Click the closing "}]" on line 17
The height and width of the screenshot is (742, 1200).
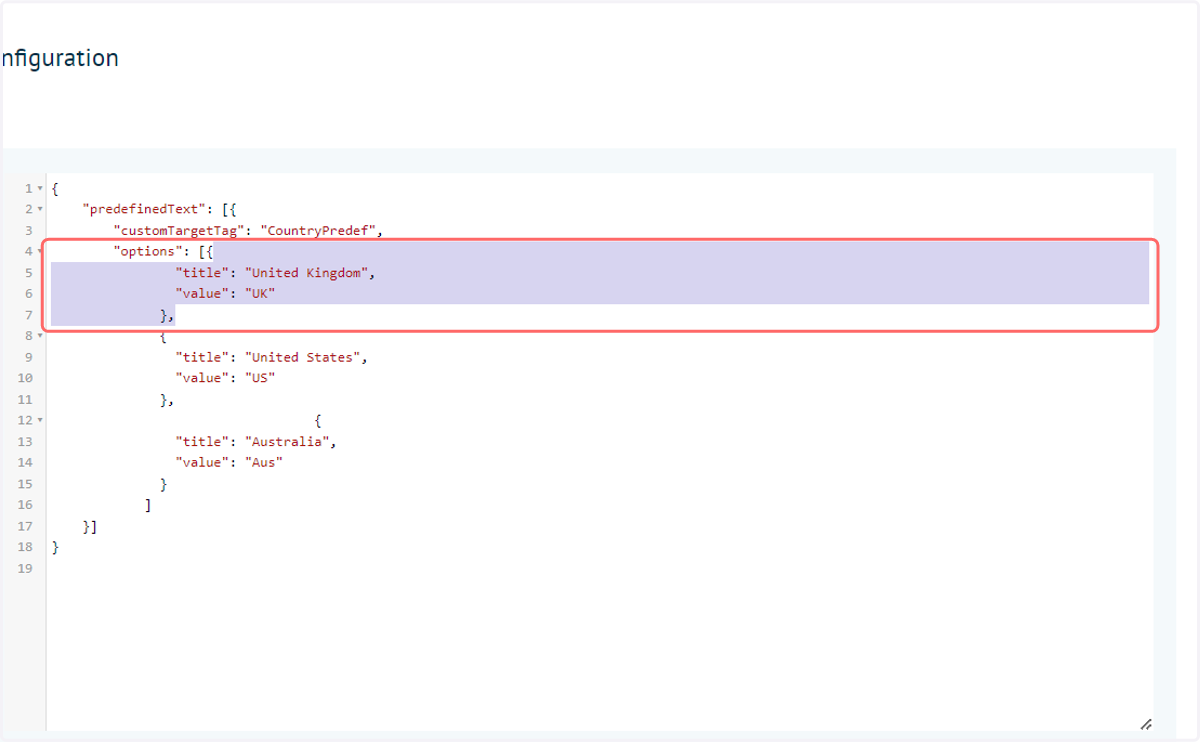coord(90,526)
